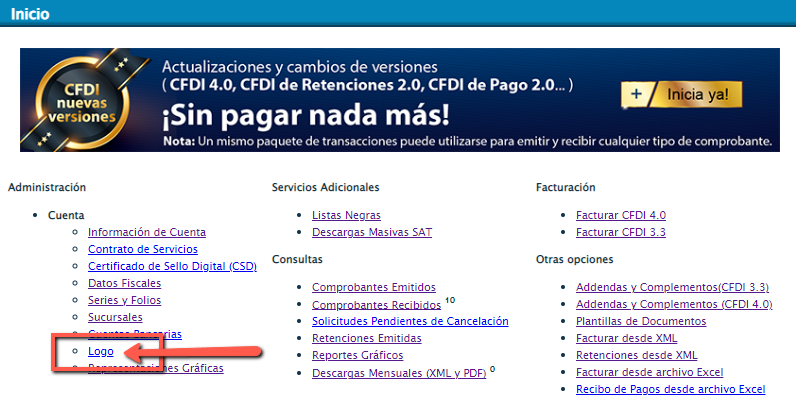Screen dimensions: 796x419
Task: Open Solicitudes Pendientes de Cancelación
Action: click(x=410, y=321)
